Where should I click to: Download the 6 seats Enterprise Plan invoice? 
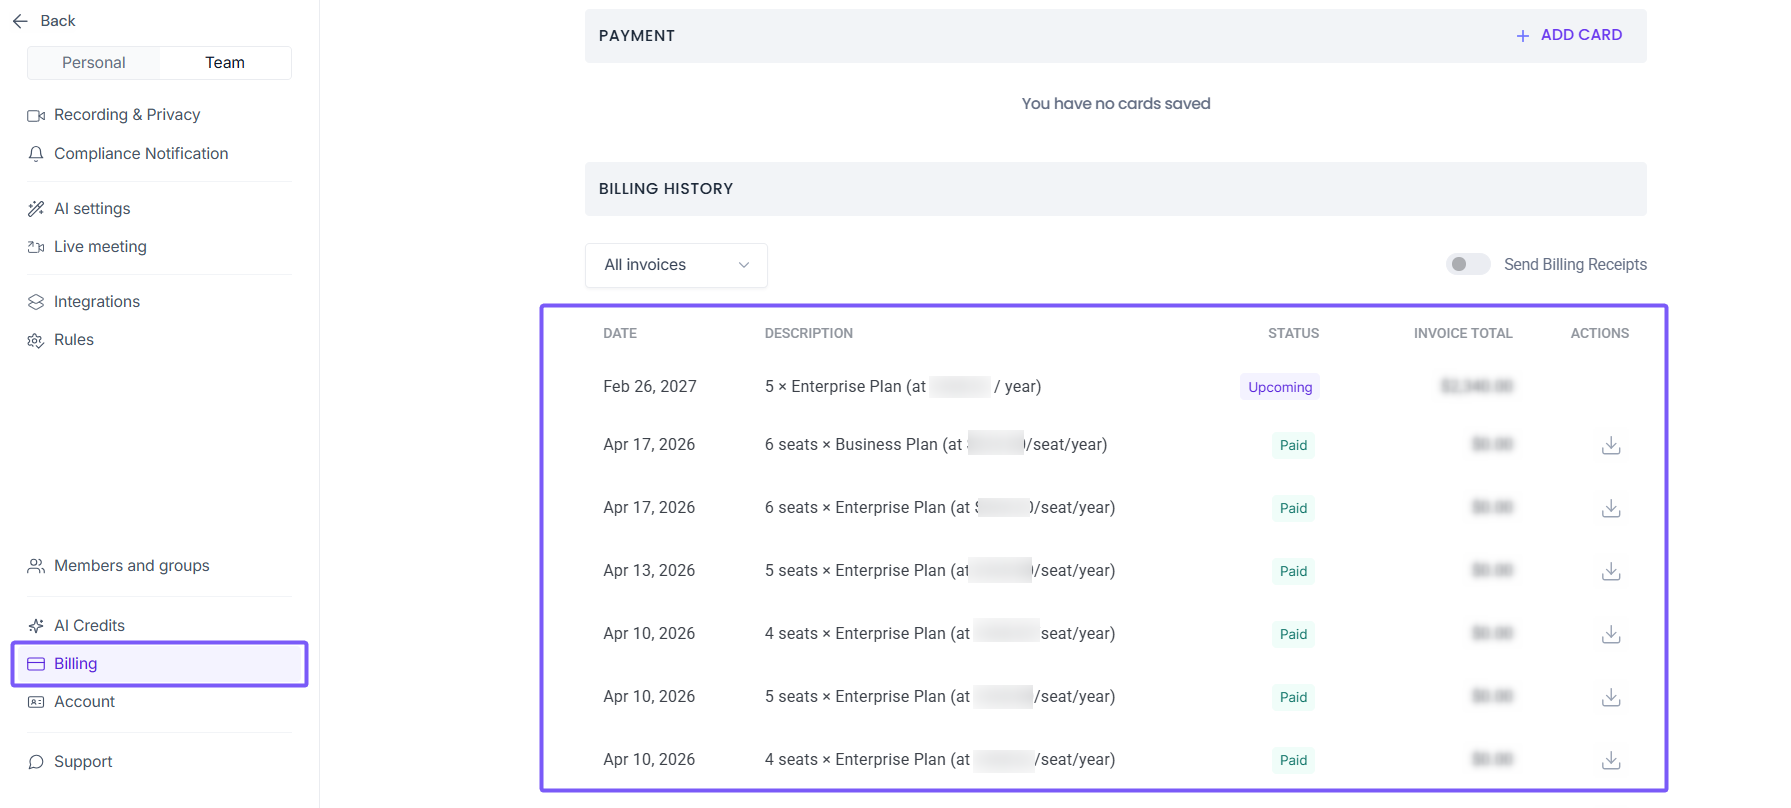[1610, 508]
